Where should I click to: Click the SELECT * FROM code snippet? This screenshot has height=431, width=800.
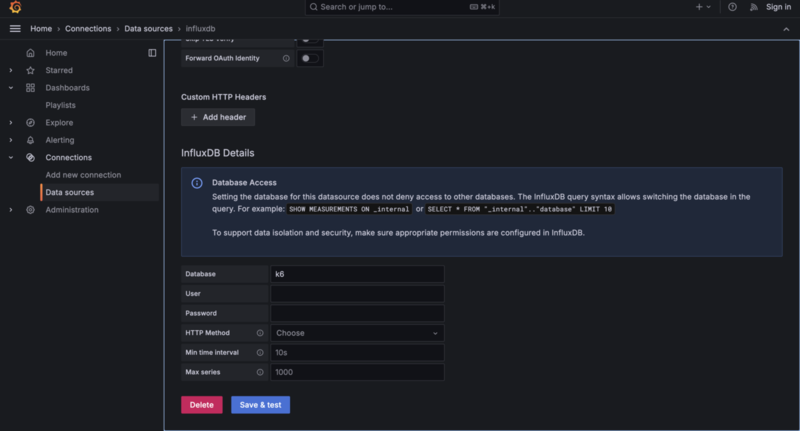(x=519, y=209)
